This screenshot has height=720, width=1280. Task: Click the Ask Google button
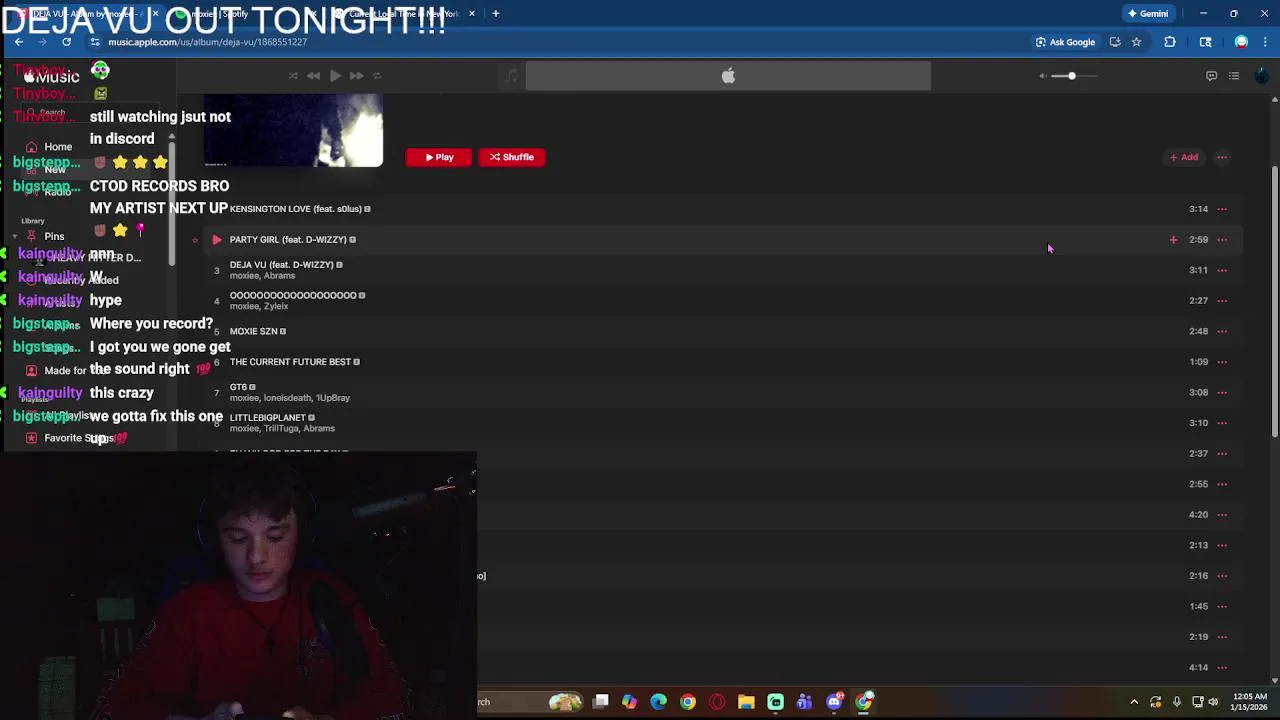(x=1065, y=42)
